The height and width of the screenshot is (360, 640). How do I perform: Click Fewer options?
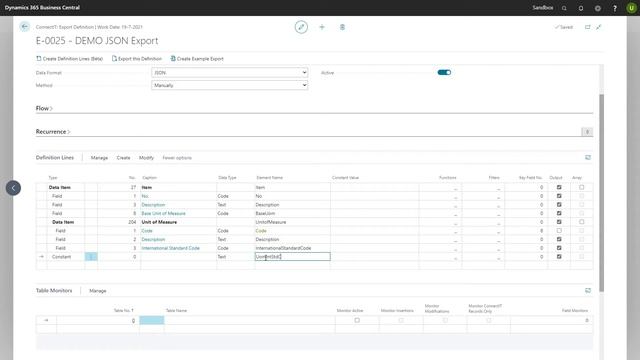coord(177,158)
